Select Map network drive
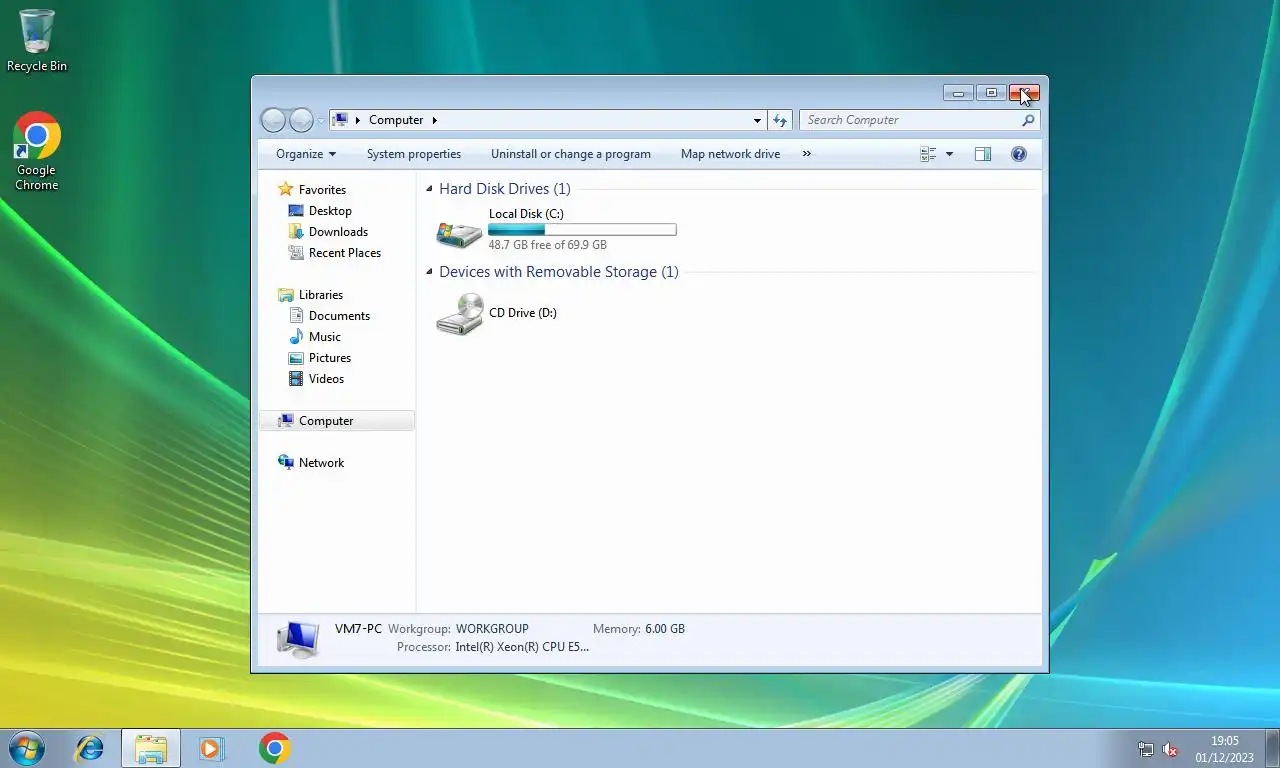The width and height of the screenshot is (1280, 768). tap(730, 154)
